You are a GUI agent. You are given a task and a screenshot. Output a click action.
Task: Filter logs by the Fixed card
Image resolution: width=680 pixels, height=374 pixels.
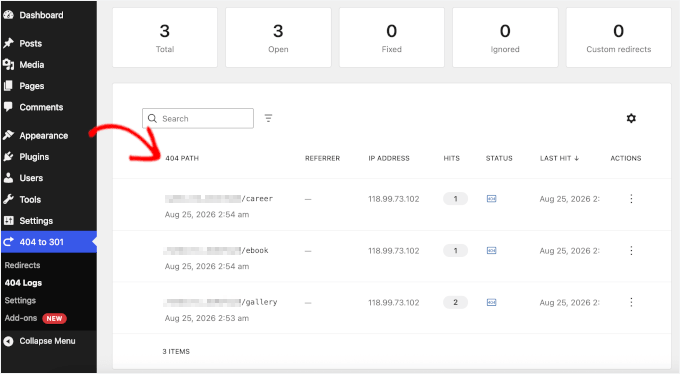[392, 37]
